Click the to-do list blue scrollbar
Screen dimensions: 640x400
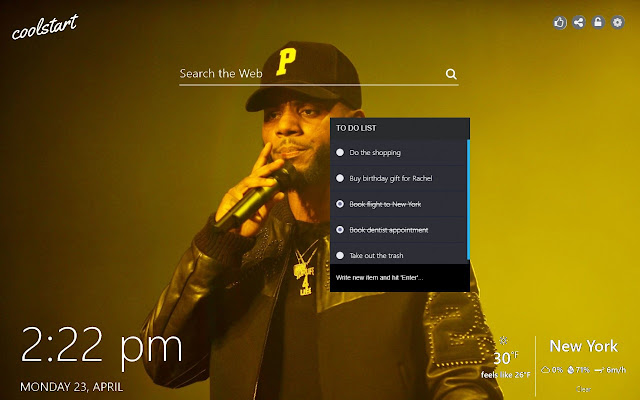[x=468, y=199]
